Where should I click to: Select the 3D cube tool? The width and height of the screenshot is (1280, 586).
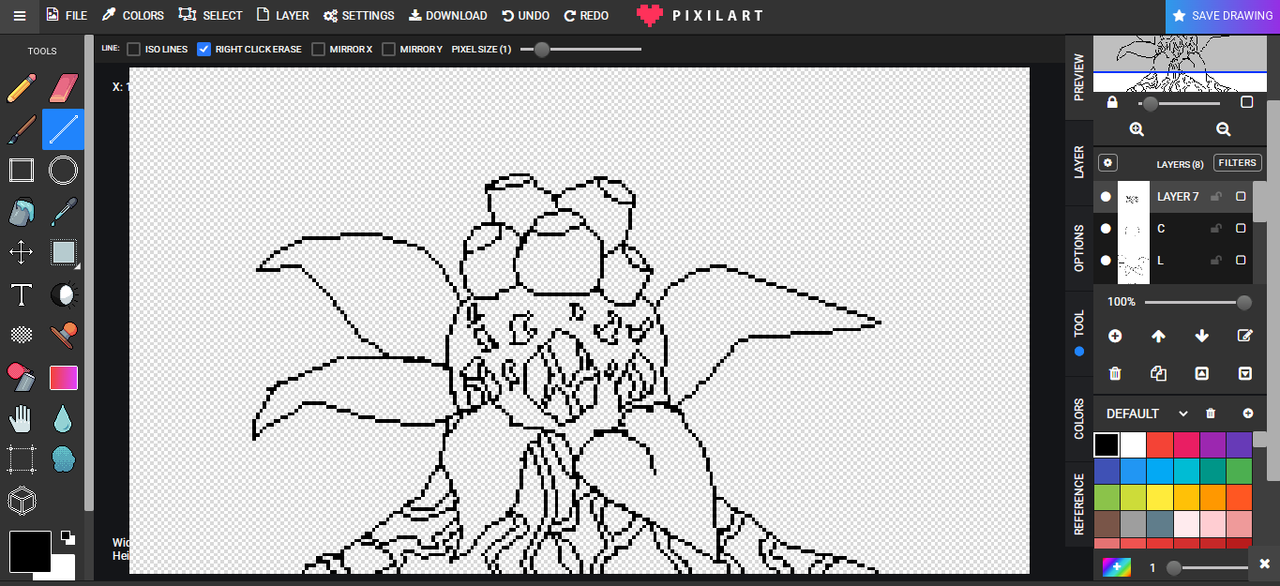coord(21,500)
